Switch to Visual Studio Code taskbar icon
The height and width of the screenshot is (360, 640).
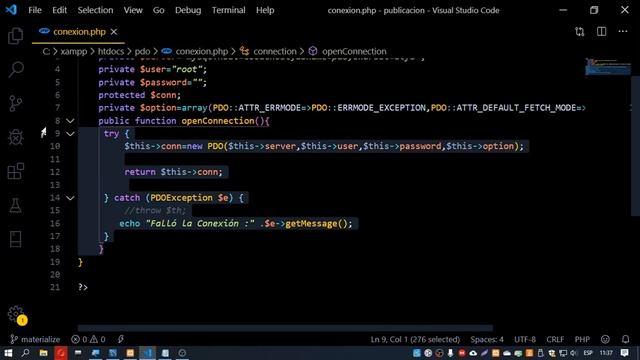click(x=147, y=353)
